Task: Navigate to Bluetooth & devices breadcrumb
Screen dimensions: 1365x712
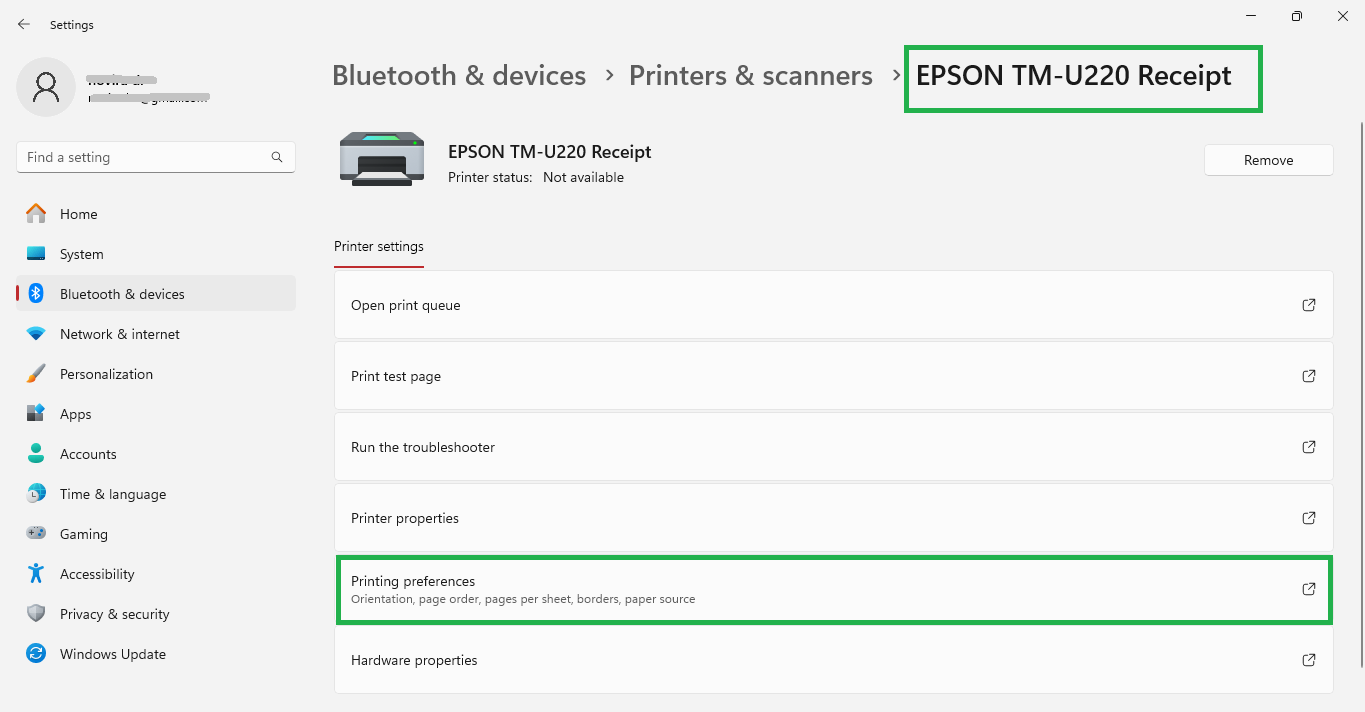Action: [459, 76]
